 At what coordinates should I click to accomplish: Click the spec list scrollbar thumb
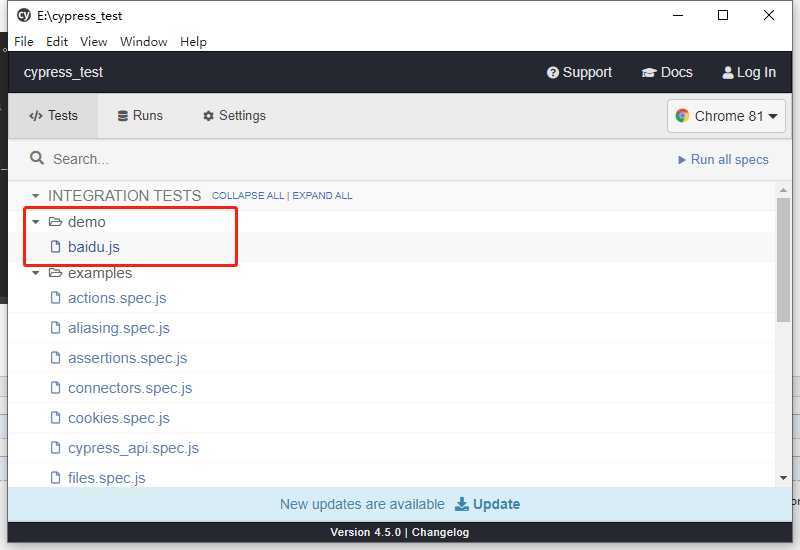[783, 260]
